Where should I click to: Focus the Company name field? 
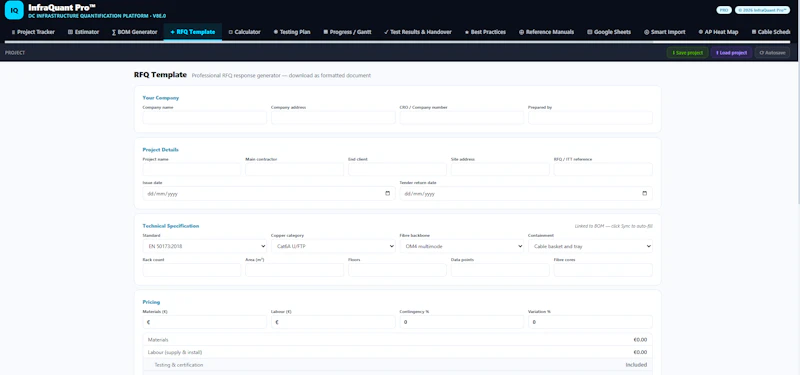[x=205, y=118]
